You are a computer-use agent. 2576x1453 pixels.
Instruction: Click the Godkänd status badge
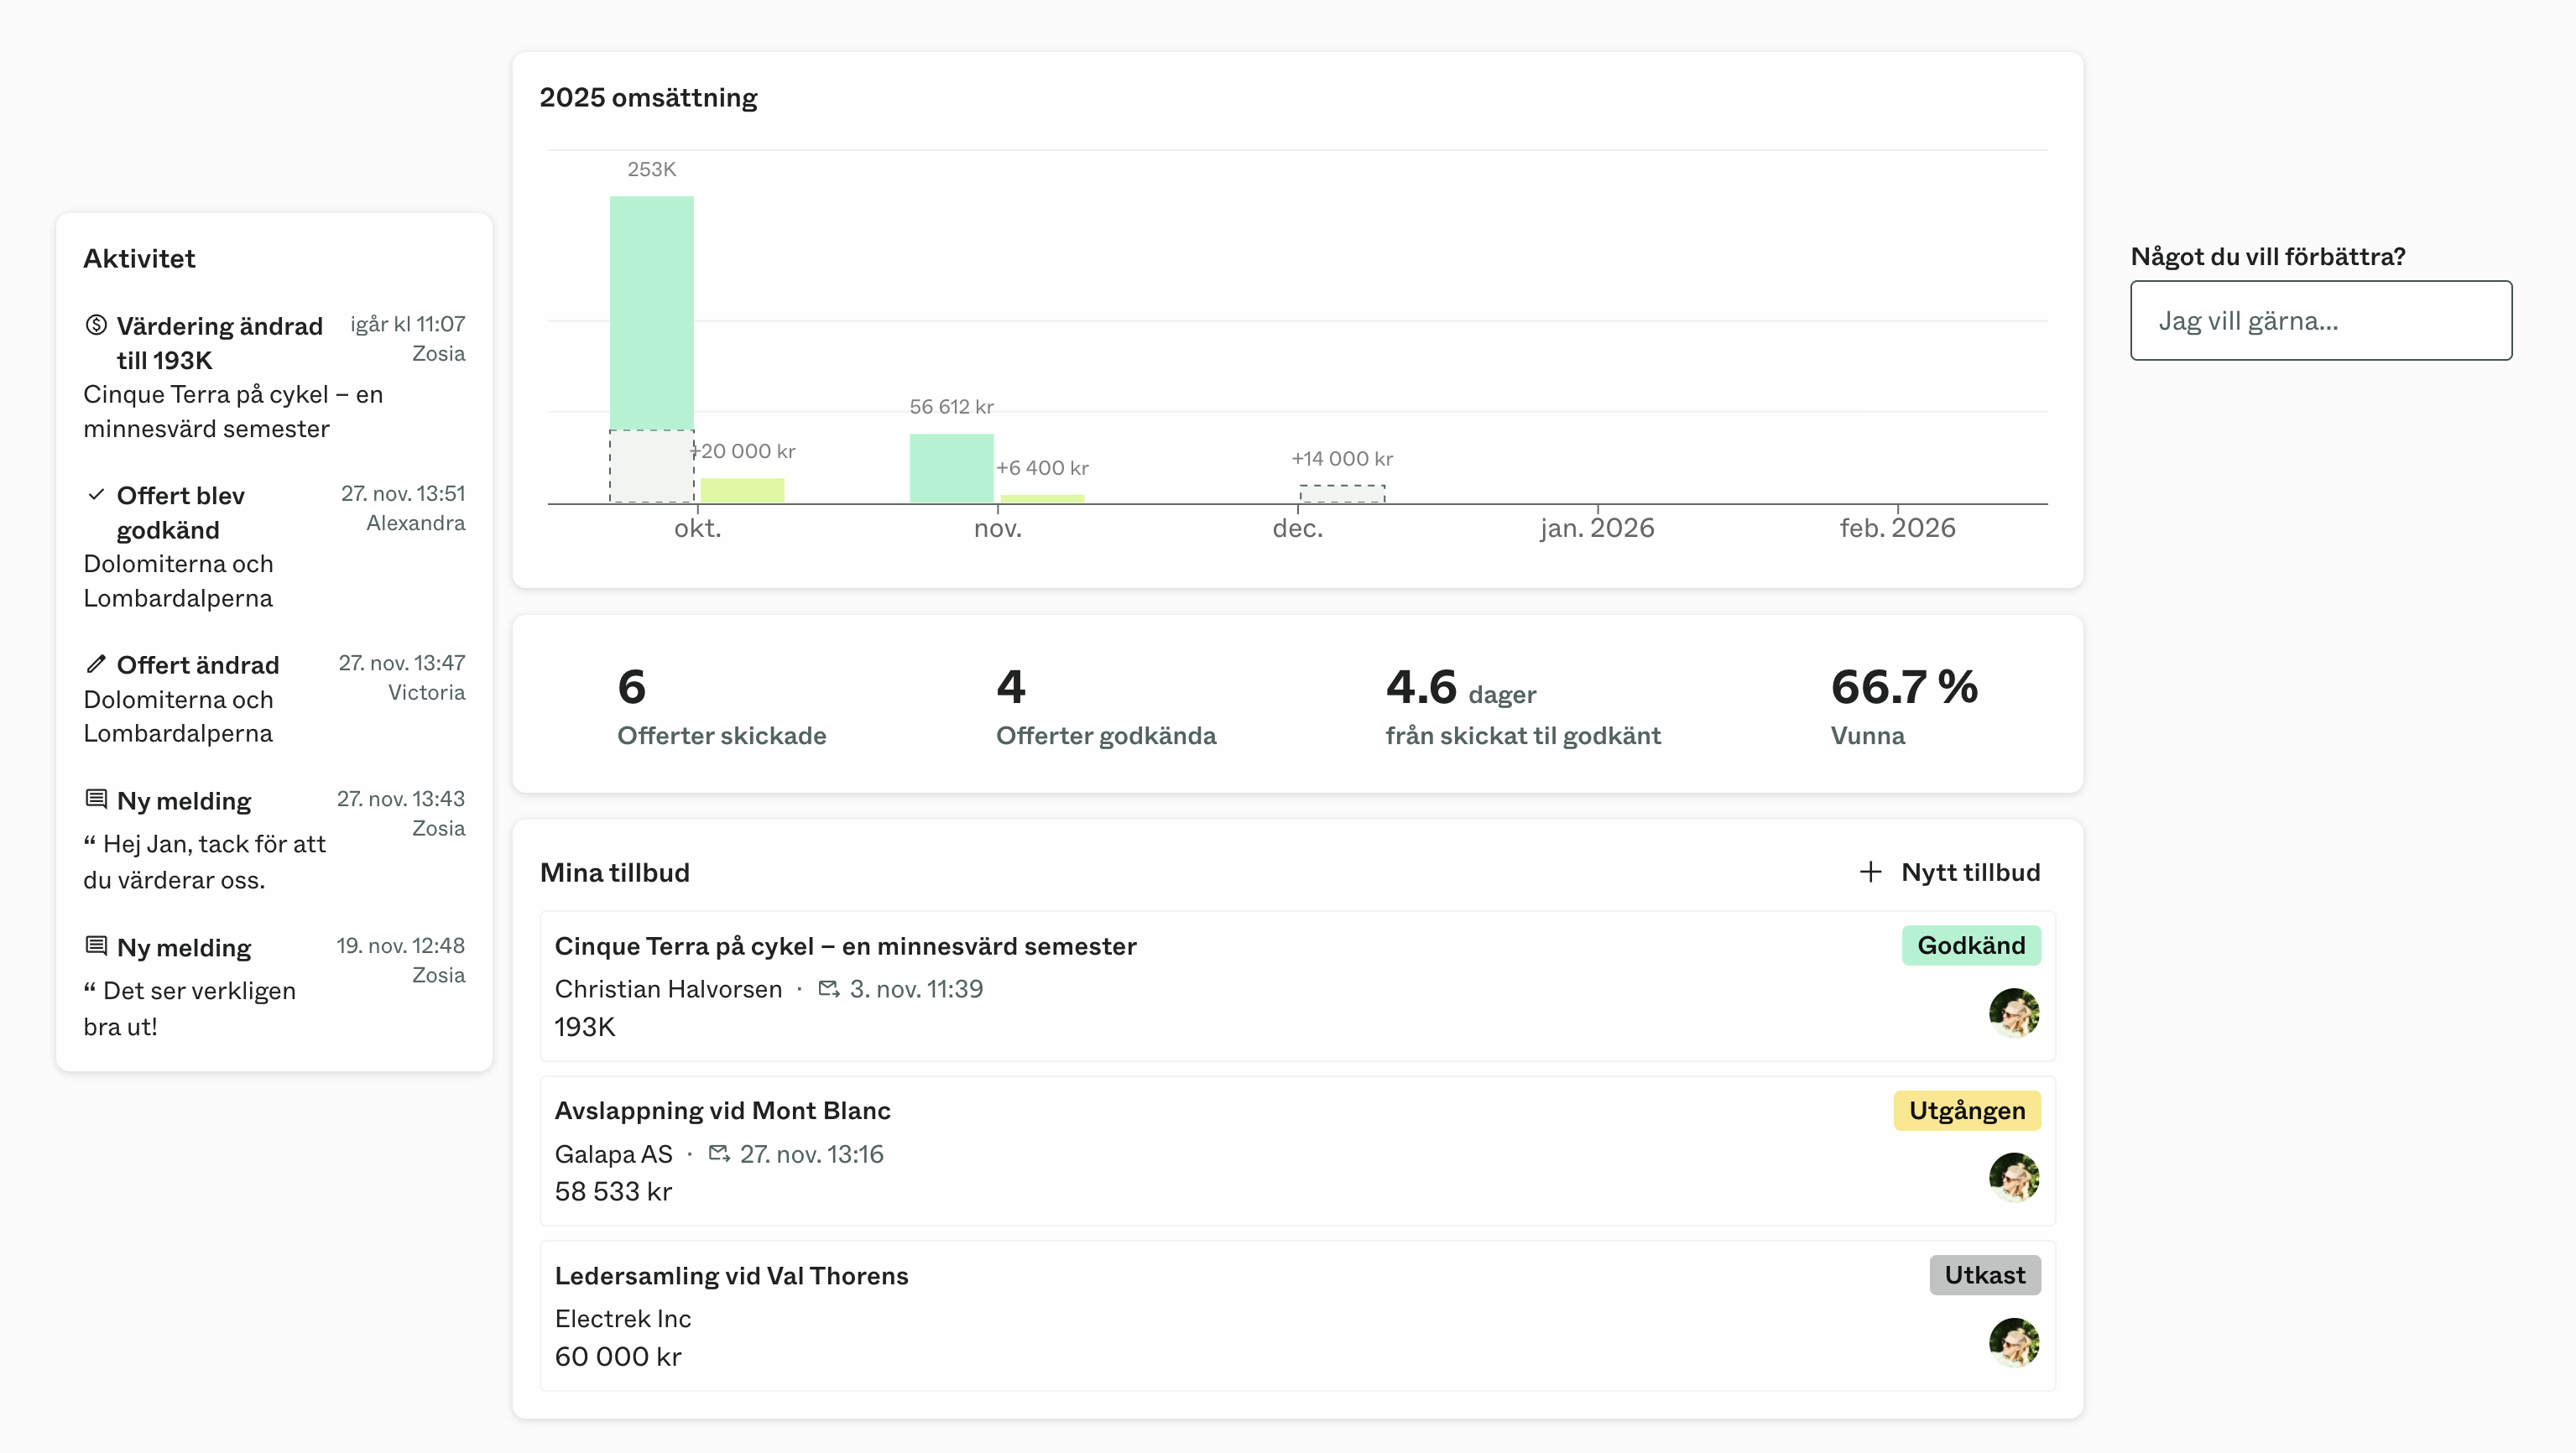point(1970,946)
